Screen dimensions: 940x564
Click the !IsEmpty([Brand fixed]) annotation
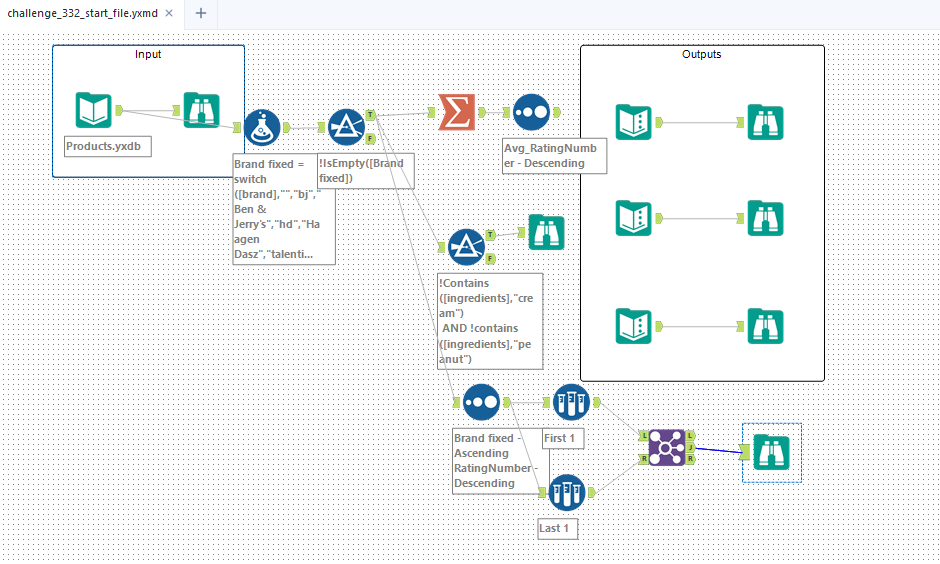click(366, 171)
